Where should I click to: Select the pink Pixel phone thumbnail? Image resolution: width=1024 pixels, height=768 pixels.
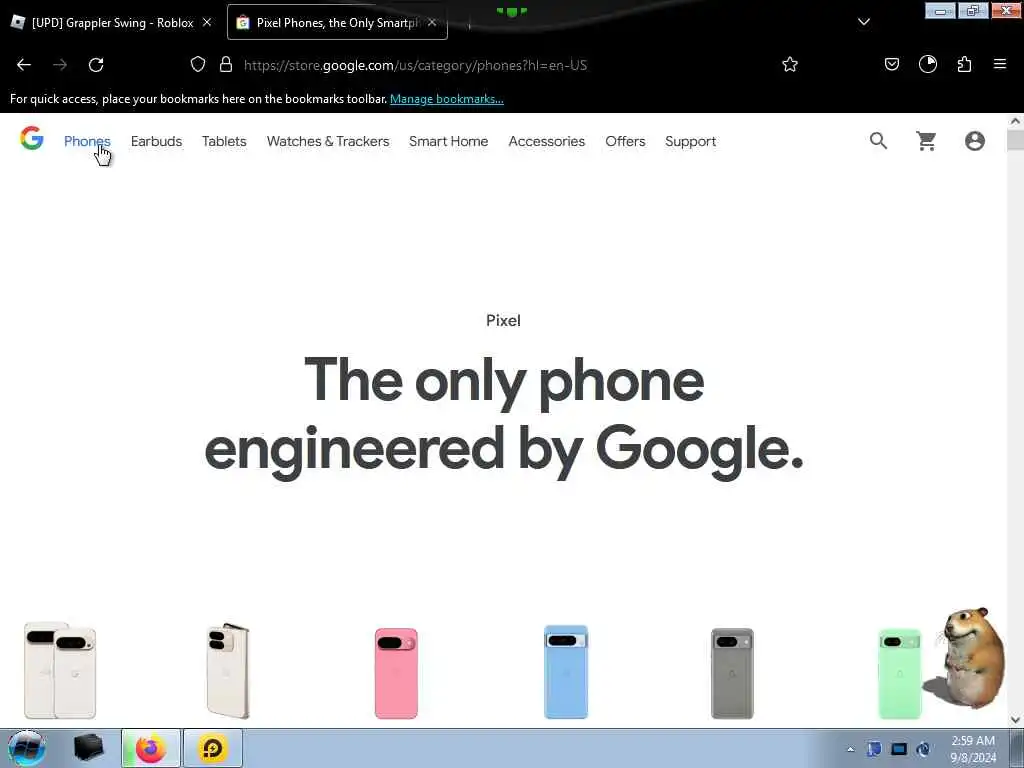click(396, 673)
